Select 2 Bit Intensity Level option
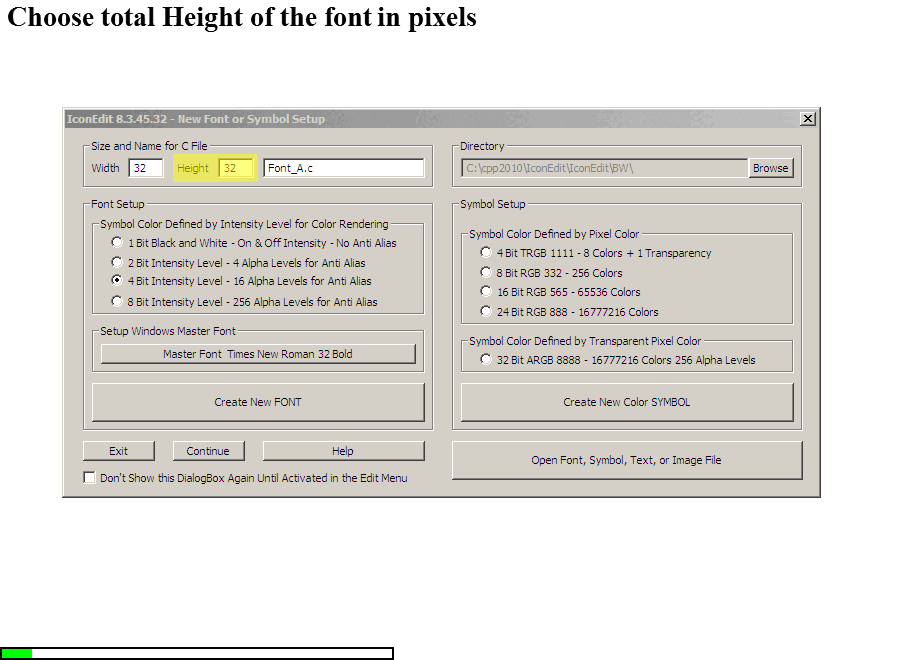Image resolution: width=900 pixels, height=660 pixels. pos(117,262)
